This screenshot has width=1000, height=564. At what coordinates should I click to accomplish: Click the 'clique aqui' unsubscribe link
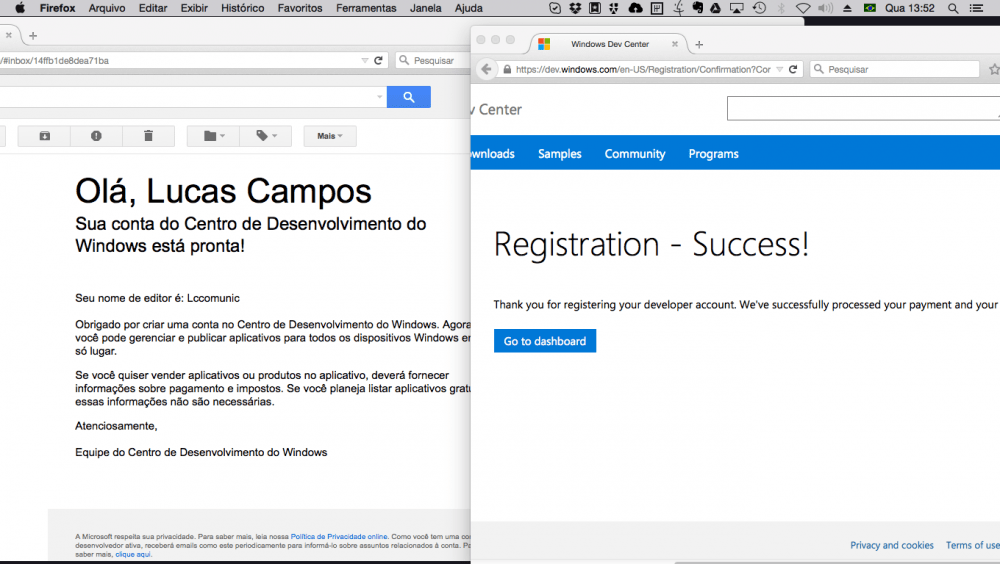coord(133,554)
